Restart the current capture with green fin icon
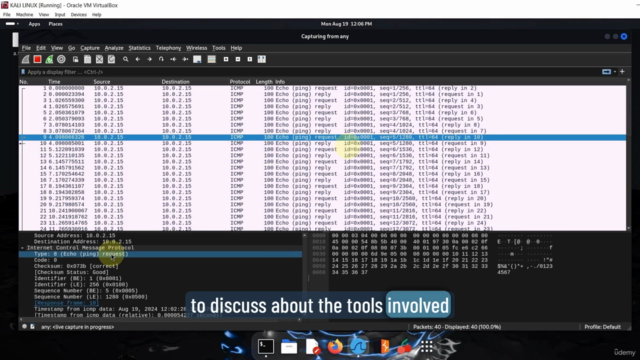 click(49, 59)
